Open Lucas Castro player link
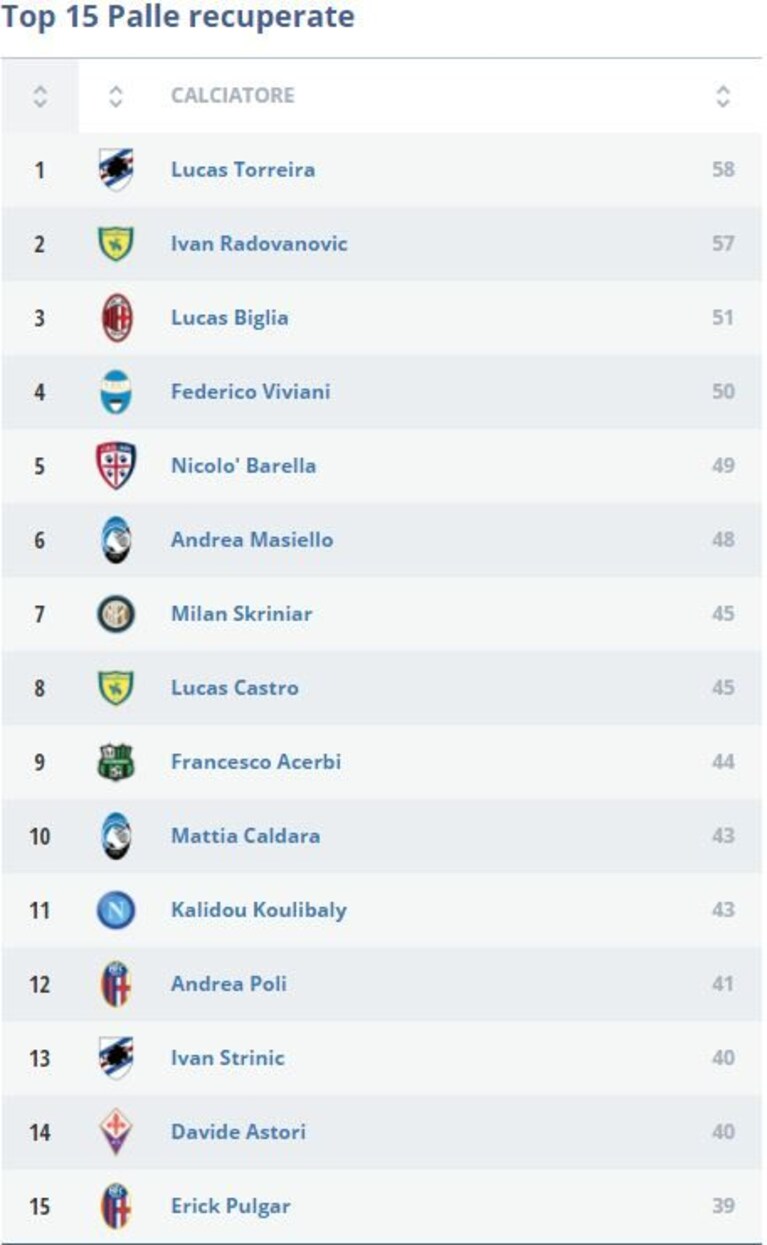This screenshot has width=767, height=1245. tap(235, 688)
